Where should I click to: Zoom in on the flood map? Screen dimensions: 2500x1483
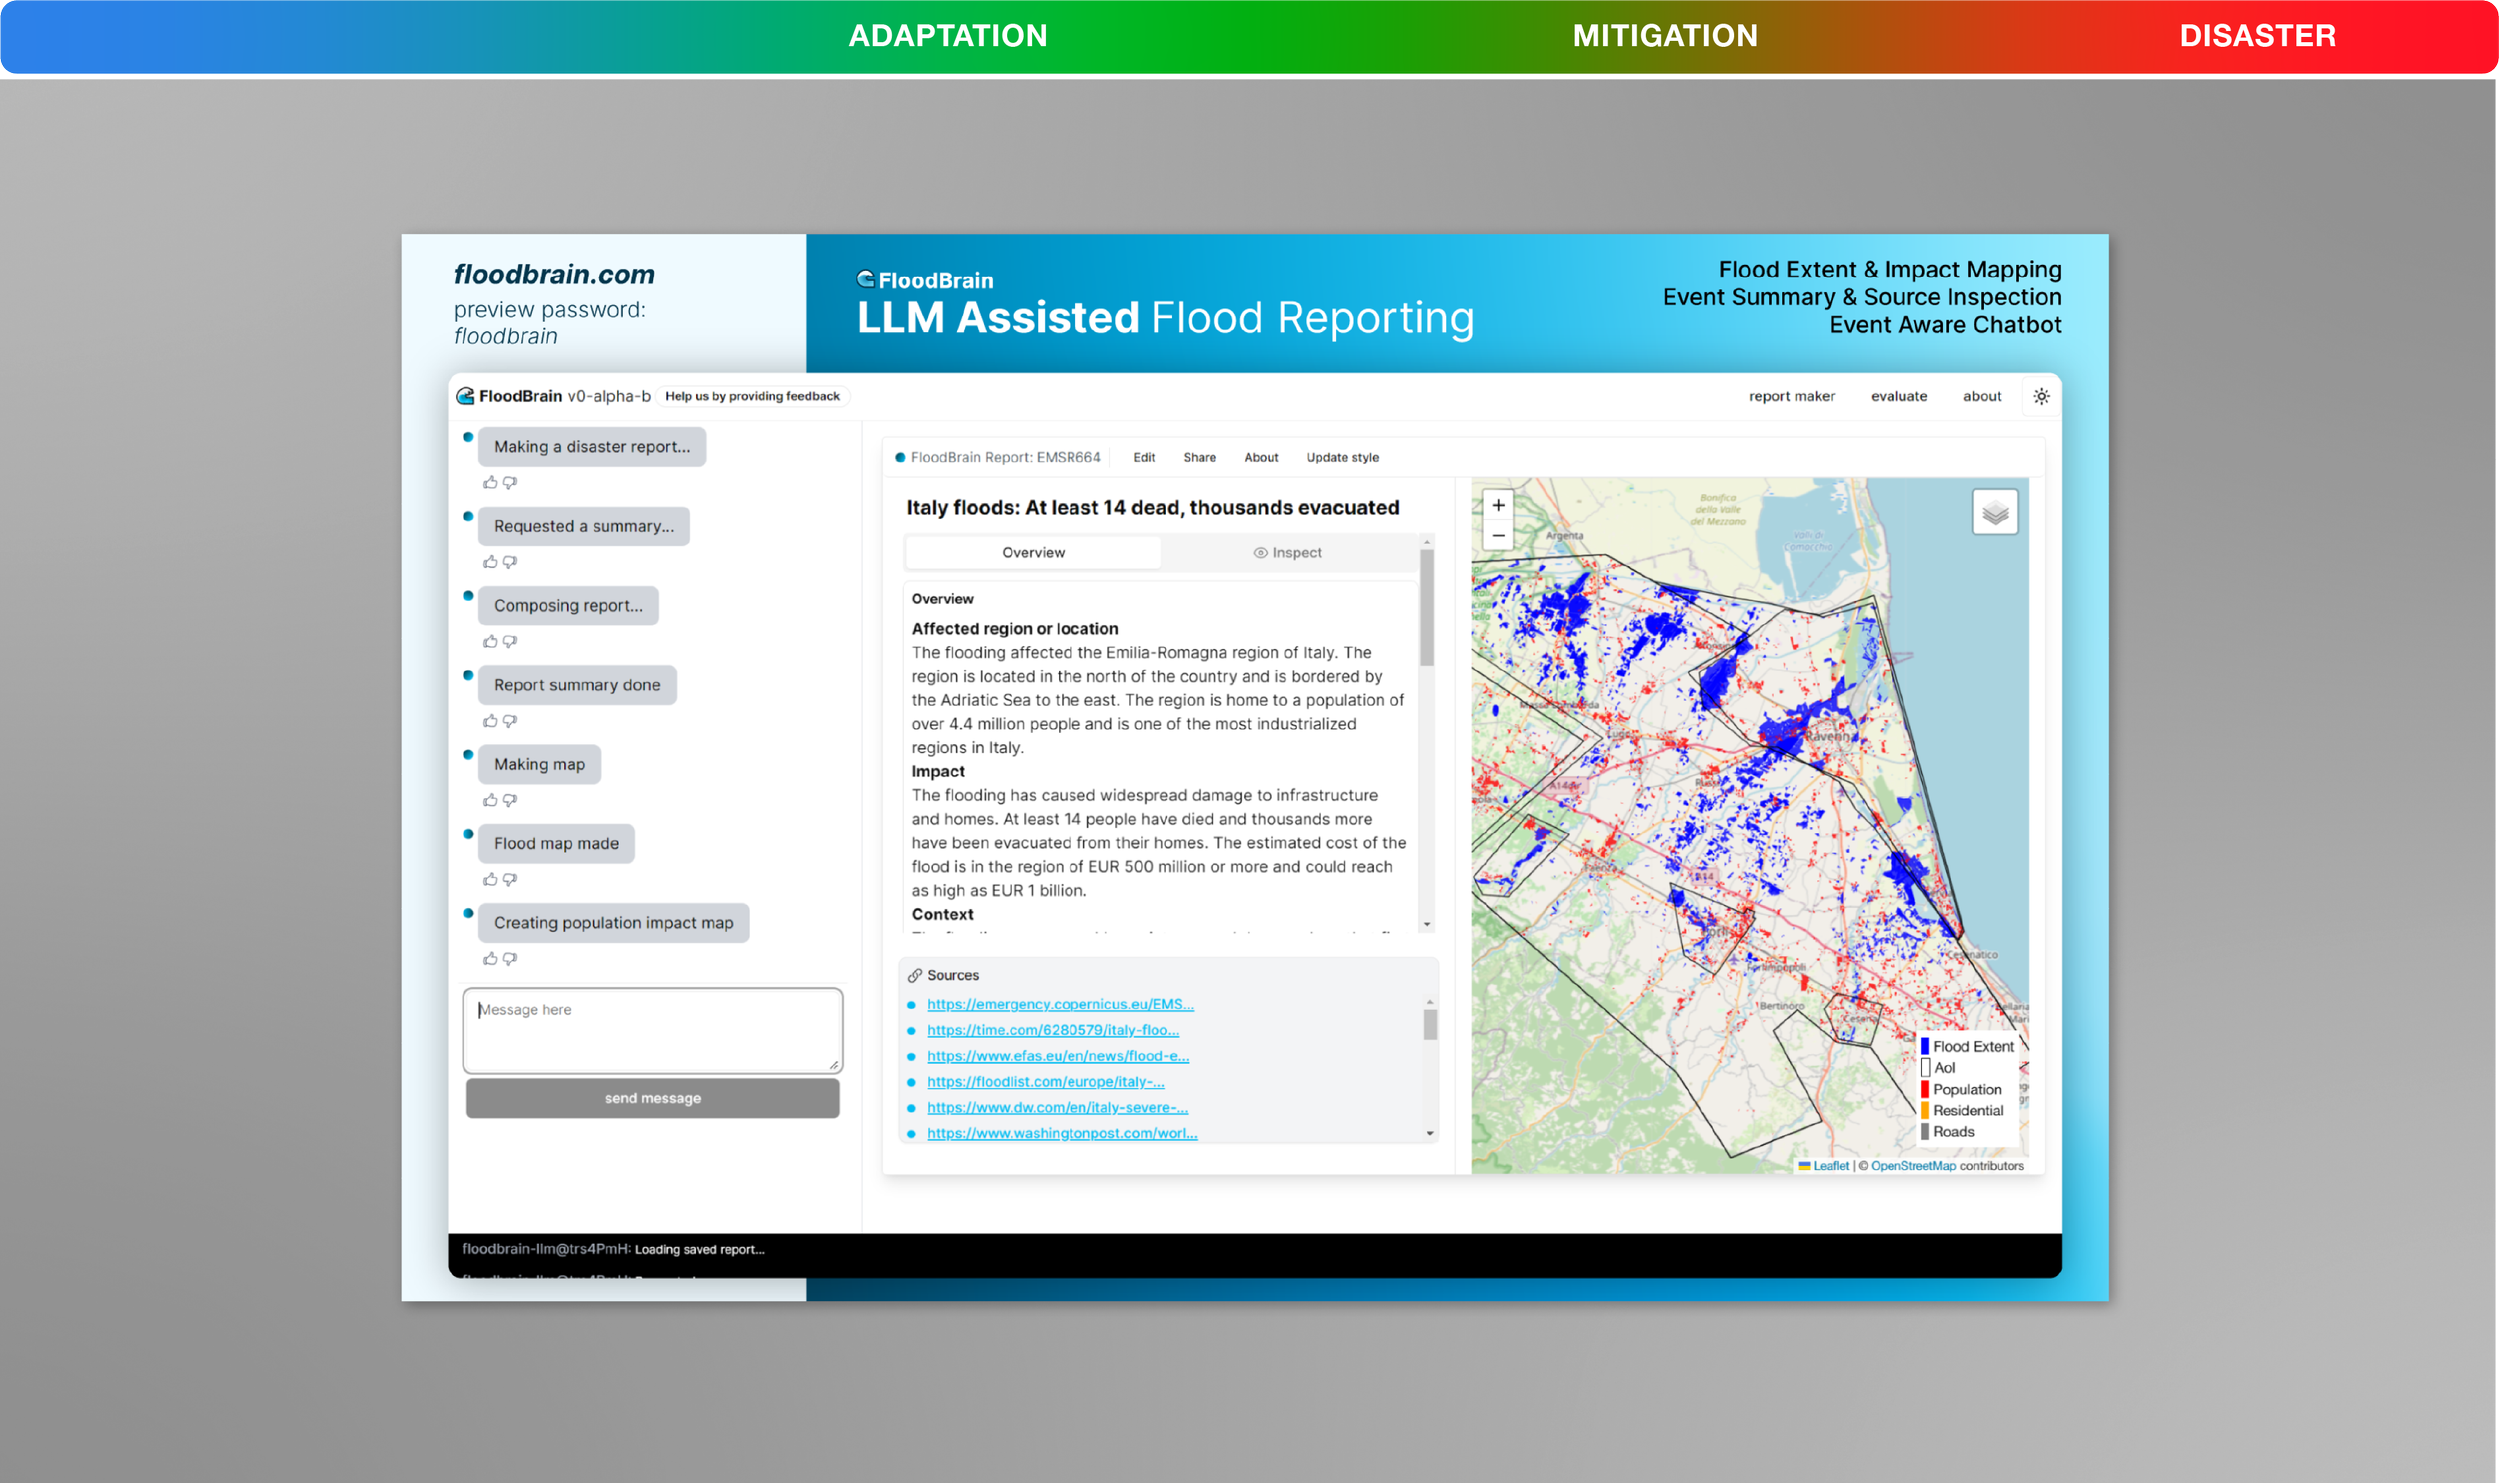click(x=1498, y=506)
